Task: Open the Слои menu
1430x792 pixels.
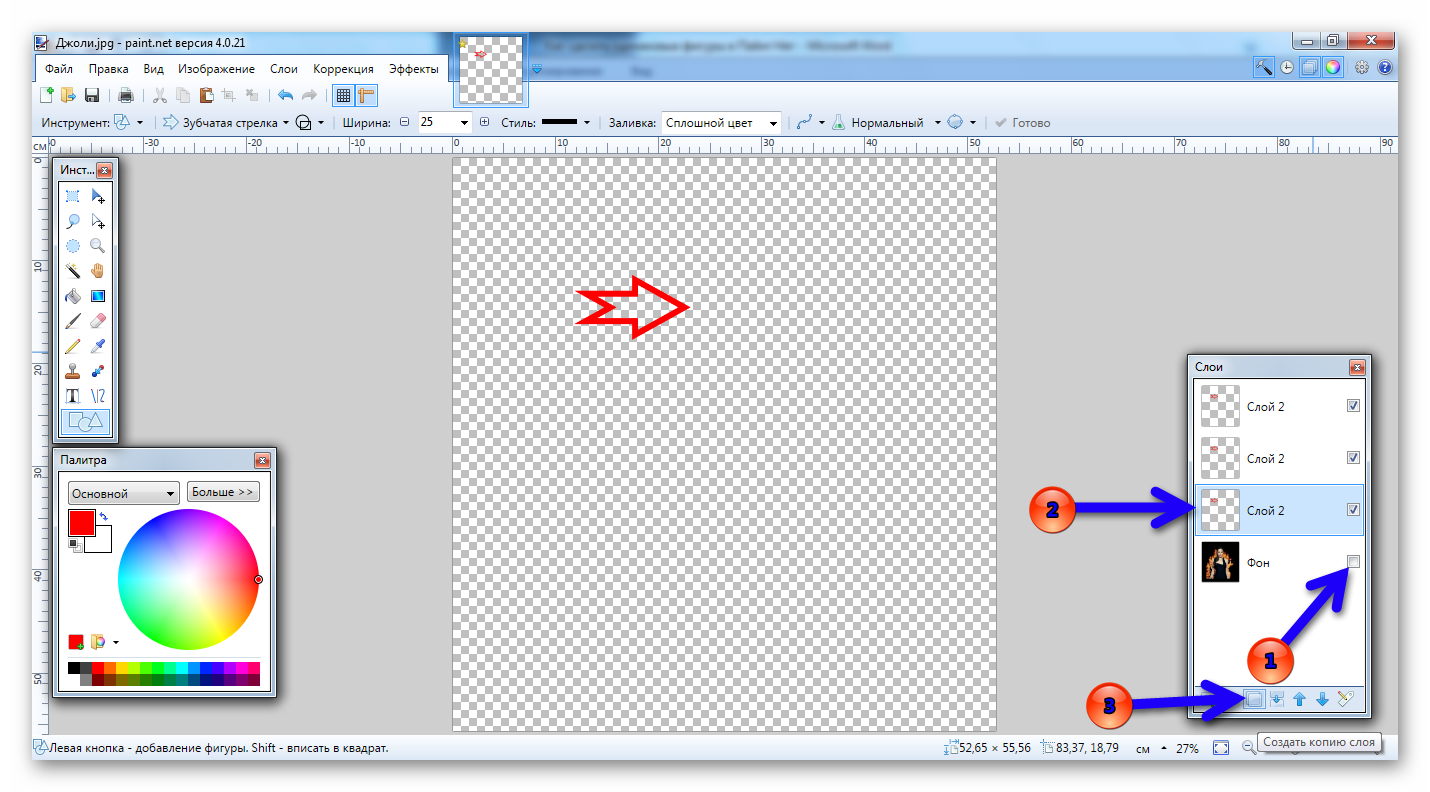Action: click(284, 69)
